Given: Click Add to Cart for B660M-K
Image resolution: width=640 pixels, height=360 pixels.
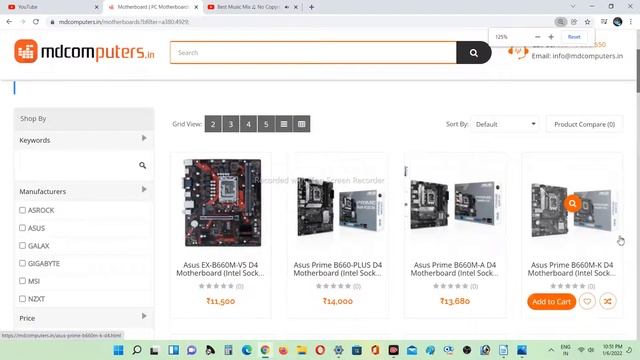Looking at the screenshot, I should click(x=551, y=302).
